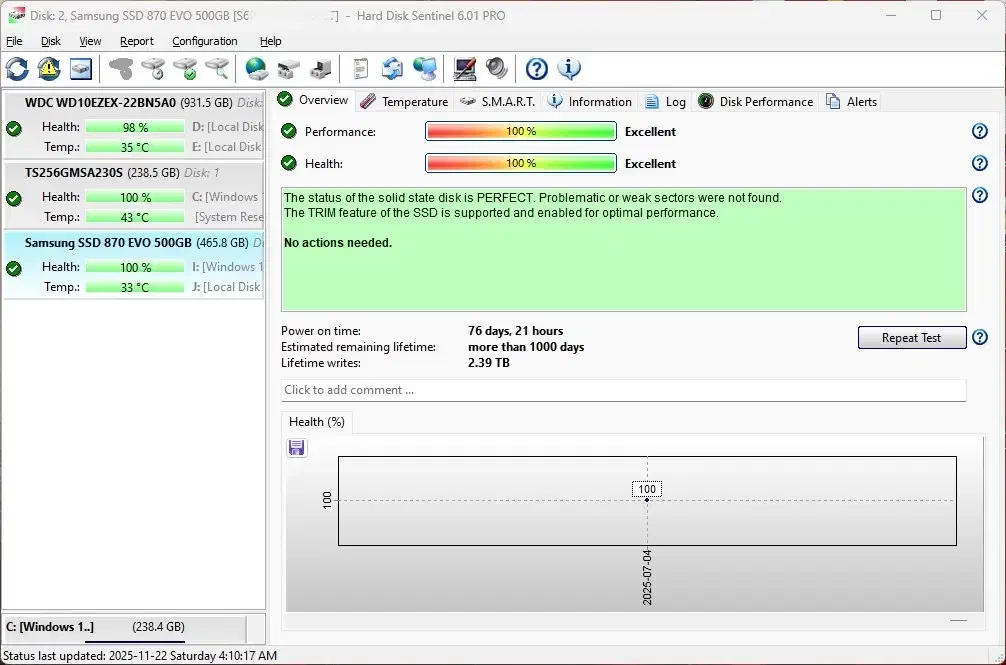The image size is (1006, 665).
Task: Open the Report menu
Action: [137, 41]
